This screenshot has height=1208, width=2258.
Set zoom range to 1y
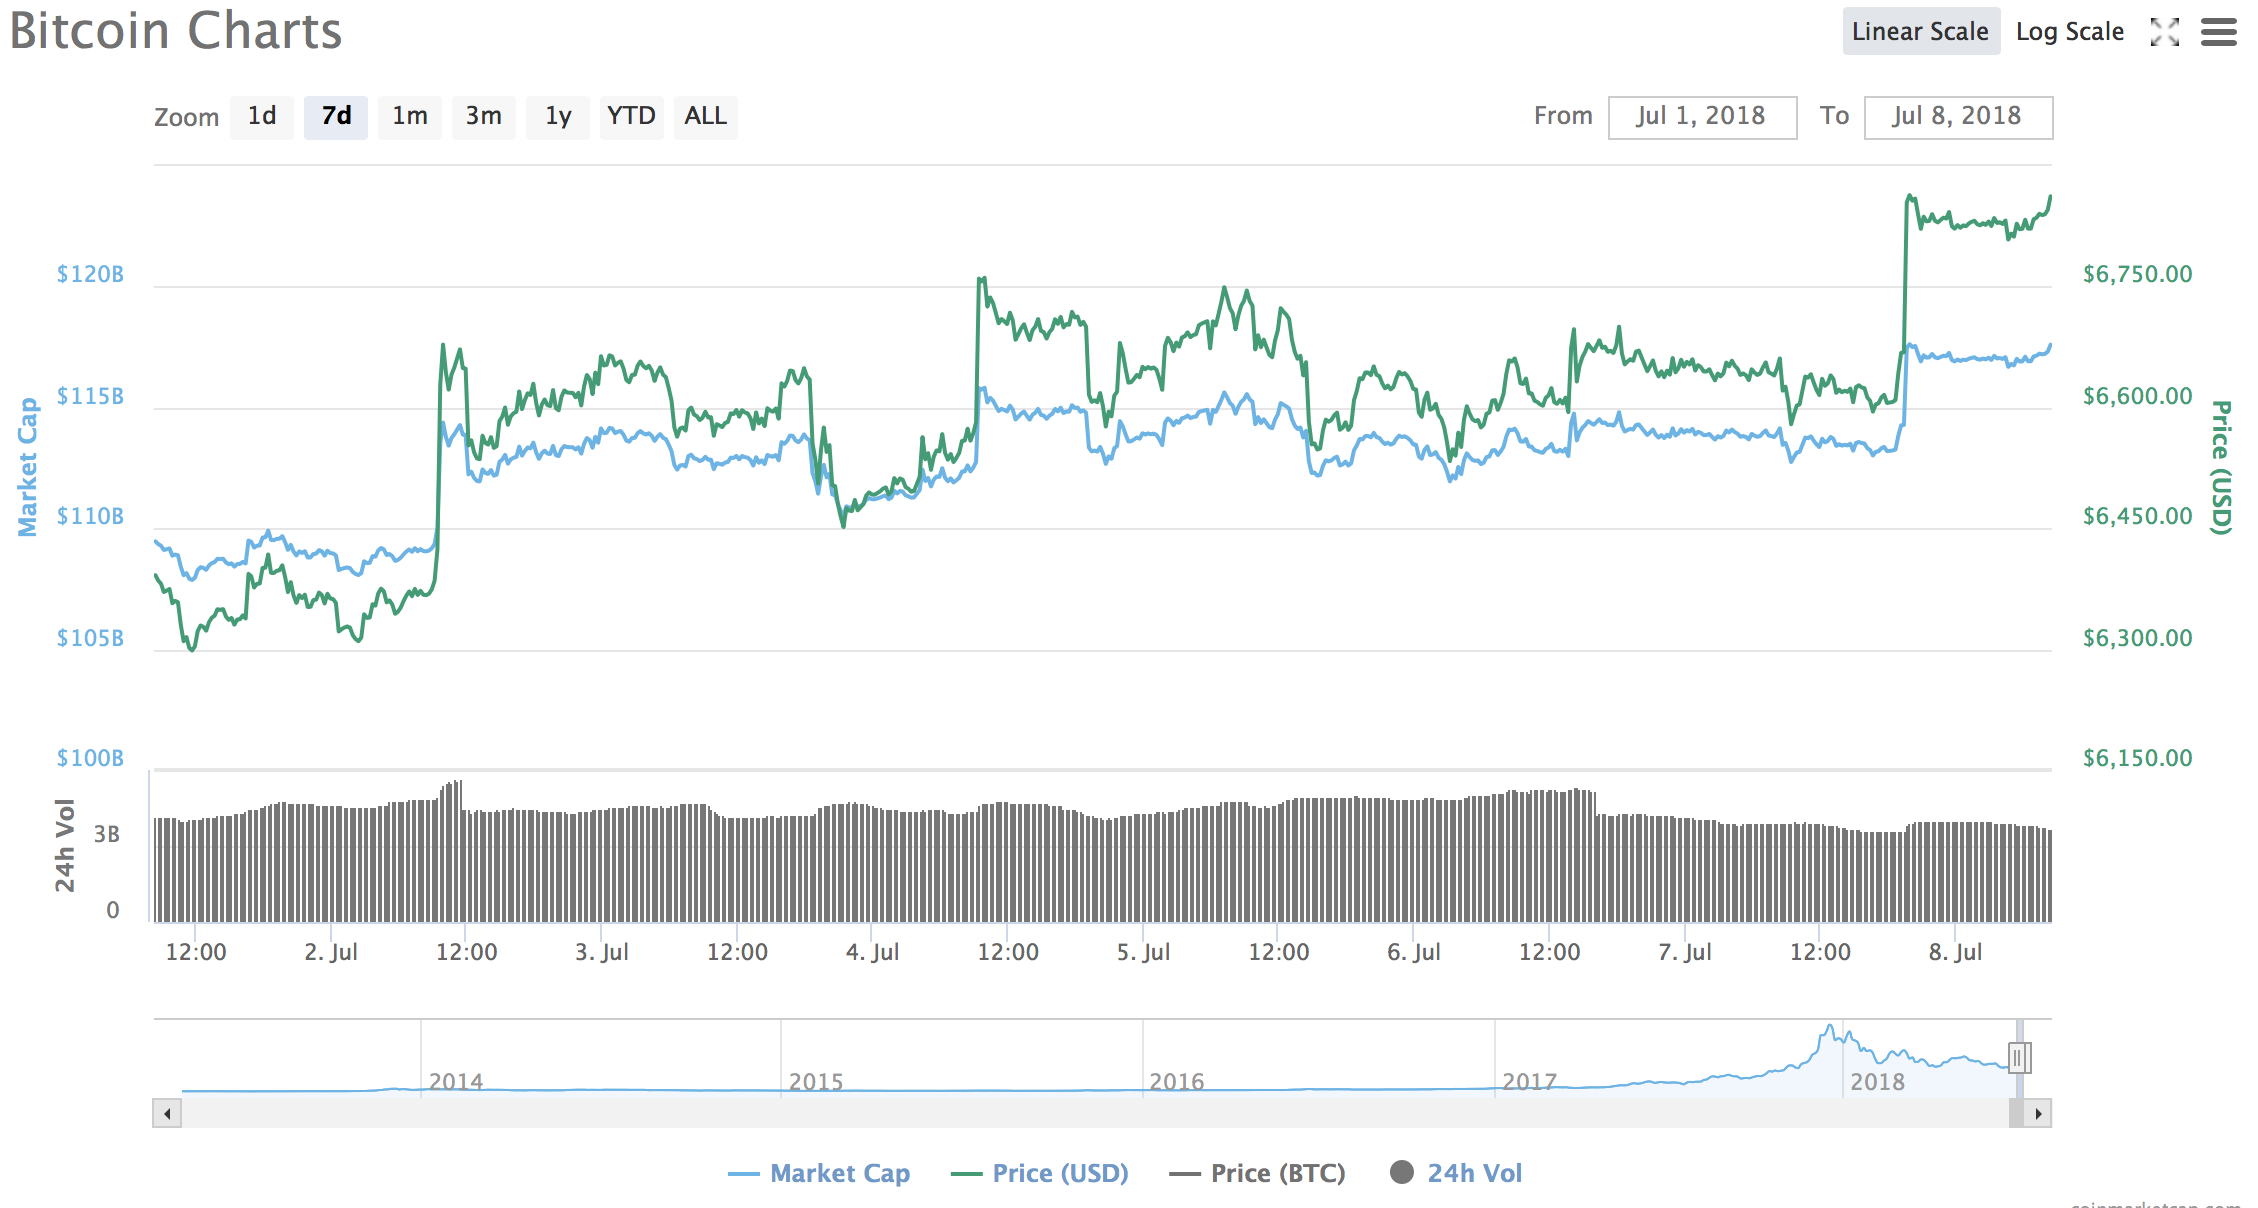click(558, 117)
